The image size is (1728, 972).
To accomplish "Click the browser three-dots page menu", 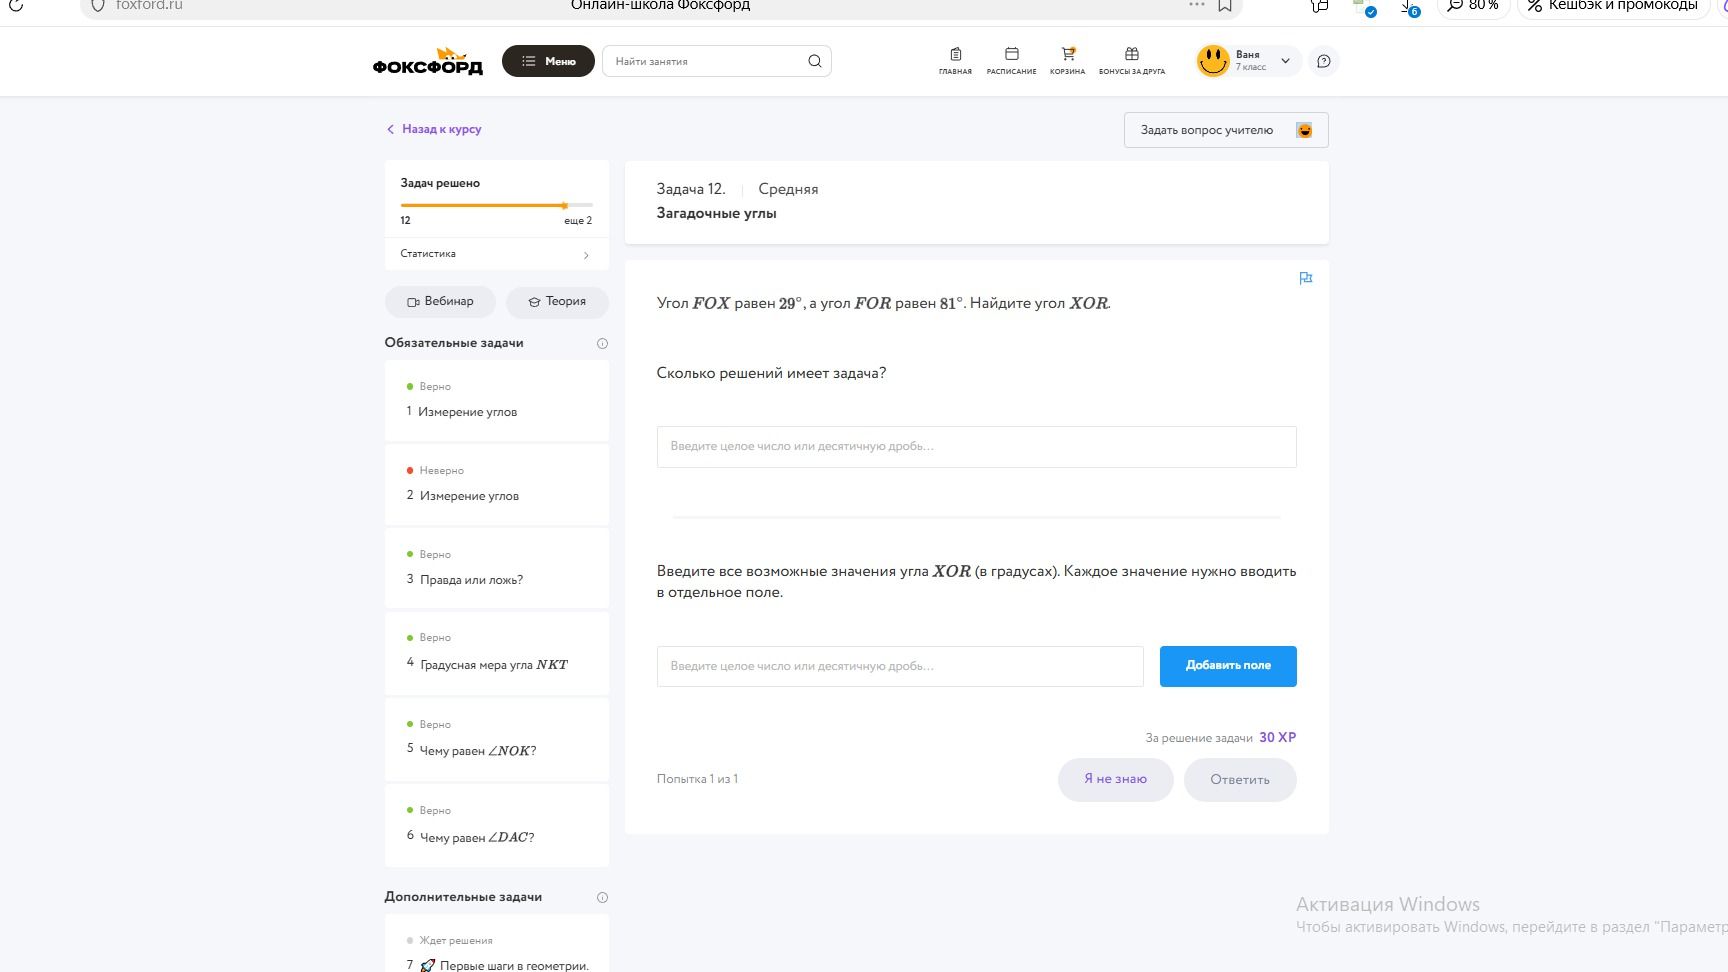I will [x=1196, y=5].
